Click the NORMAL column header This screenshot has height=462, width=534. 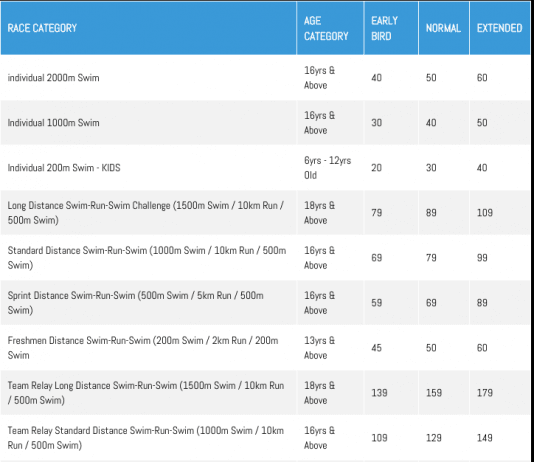coord(444,28)
